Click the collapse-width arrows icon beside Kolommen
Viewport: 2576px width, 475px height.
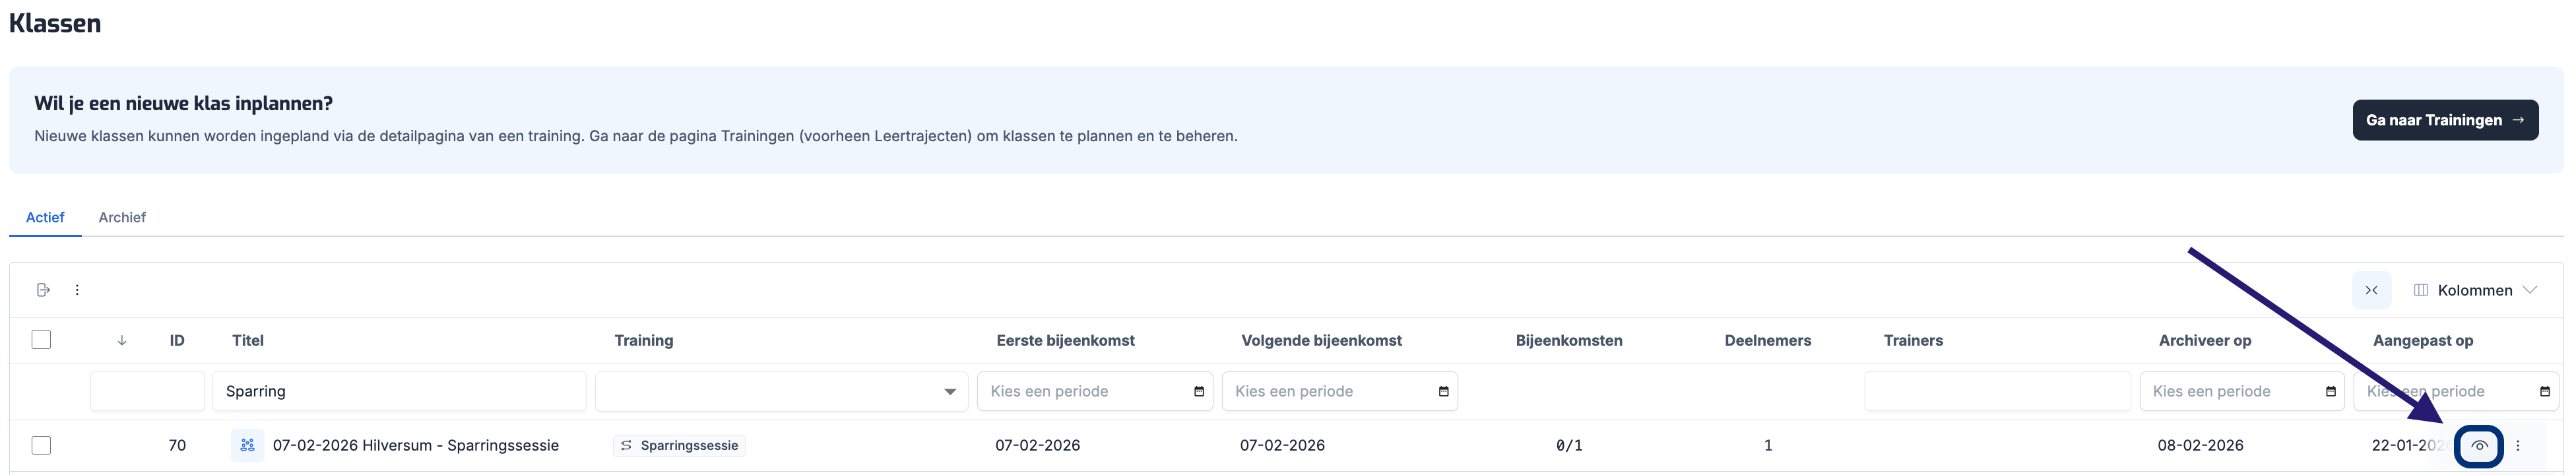click(2371, 290)
